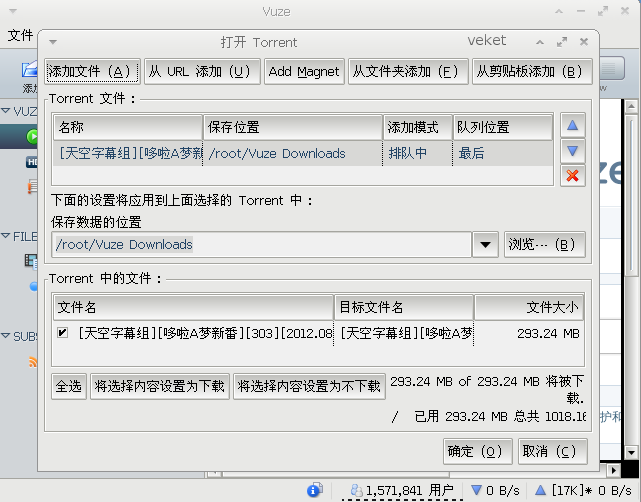Remove torrent using red X icon
This screenshot has width=641, height=502.
click(x=572, y=176)
